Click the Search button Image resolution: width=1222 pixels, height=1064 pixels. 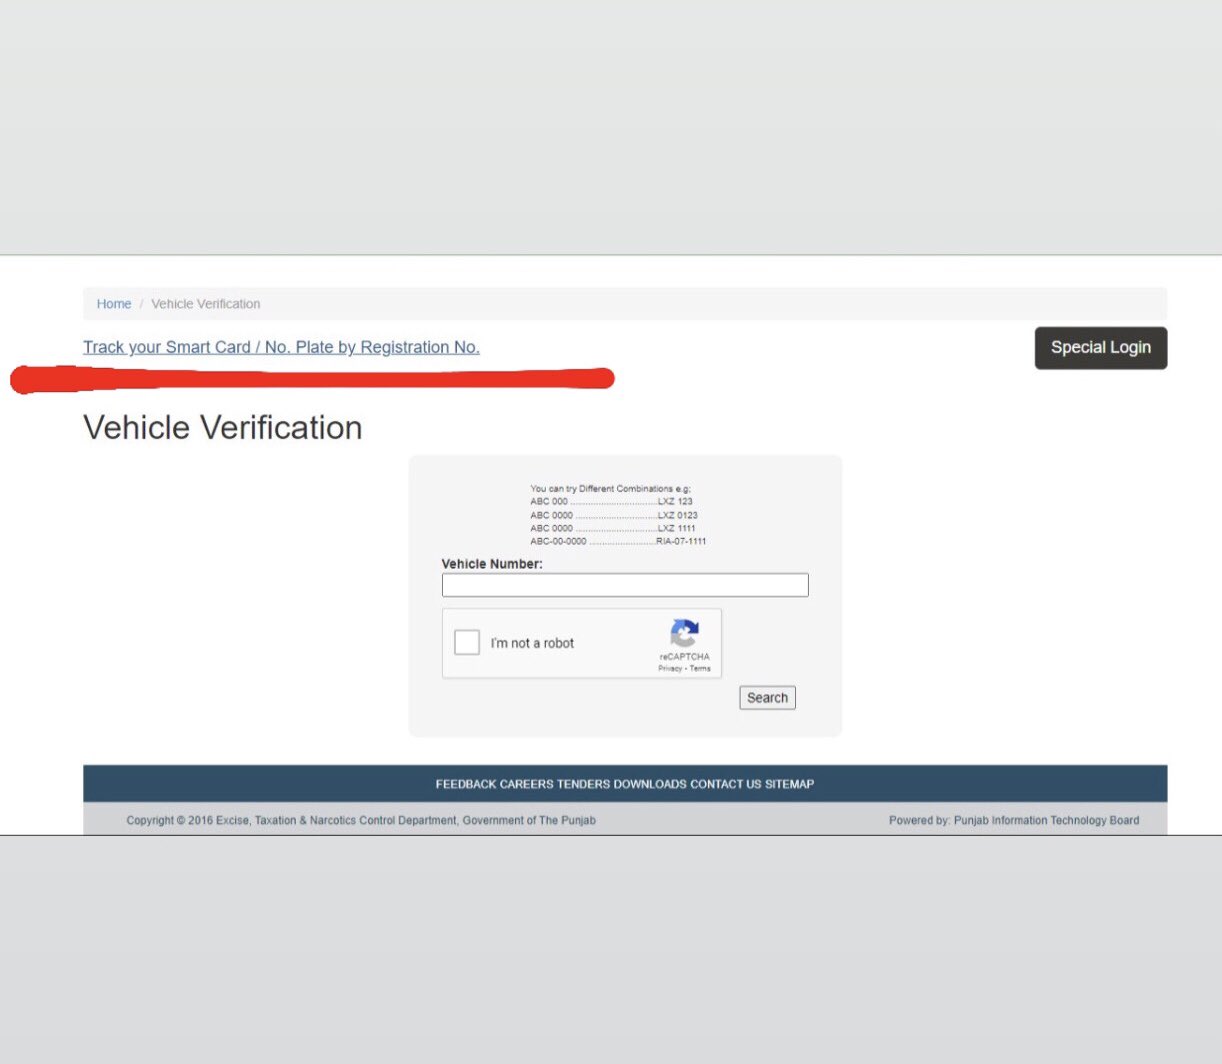767,697
